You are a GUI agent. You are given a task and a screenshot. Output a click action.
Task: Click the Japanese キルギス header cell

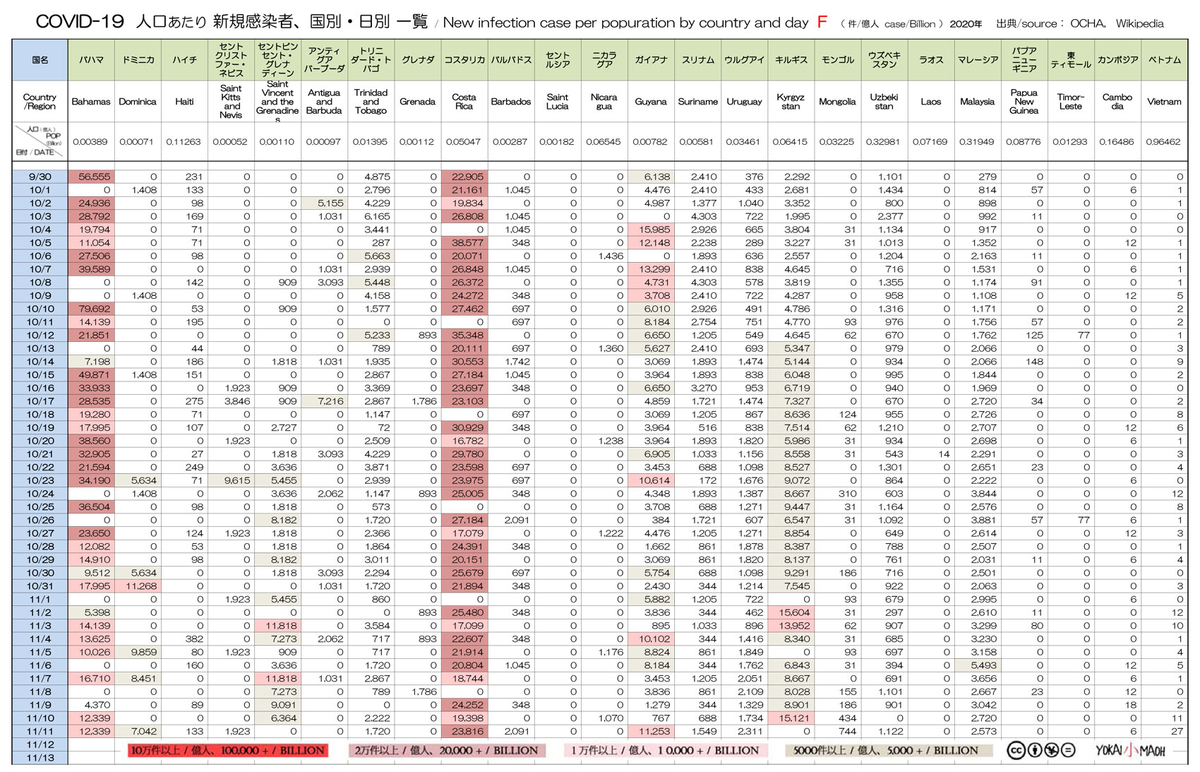coord(789,60)
